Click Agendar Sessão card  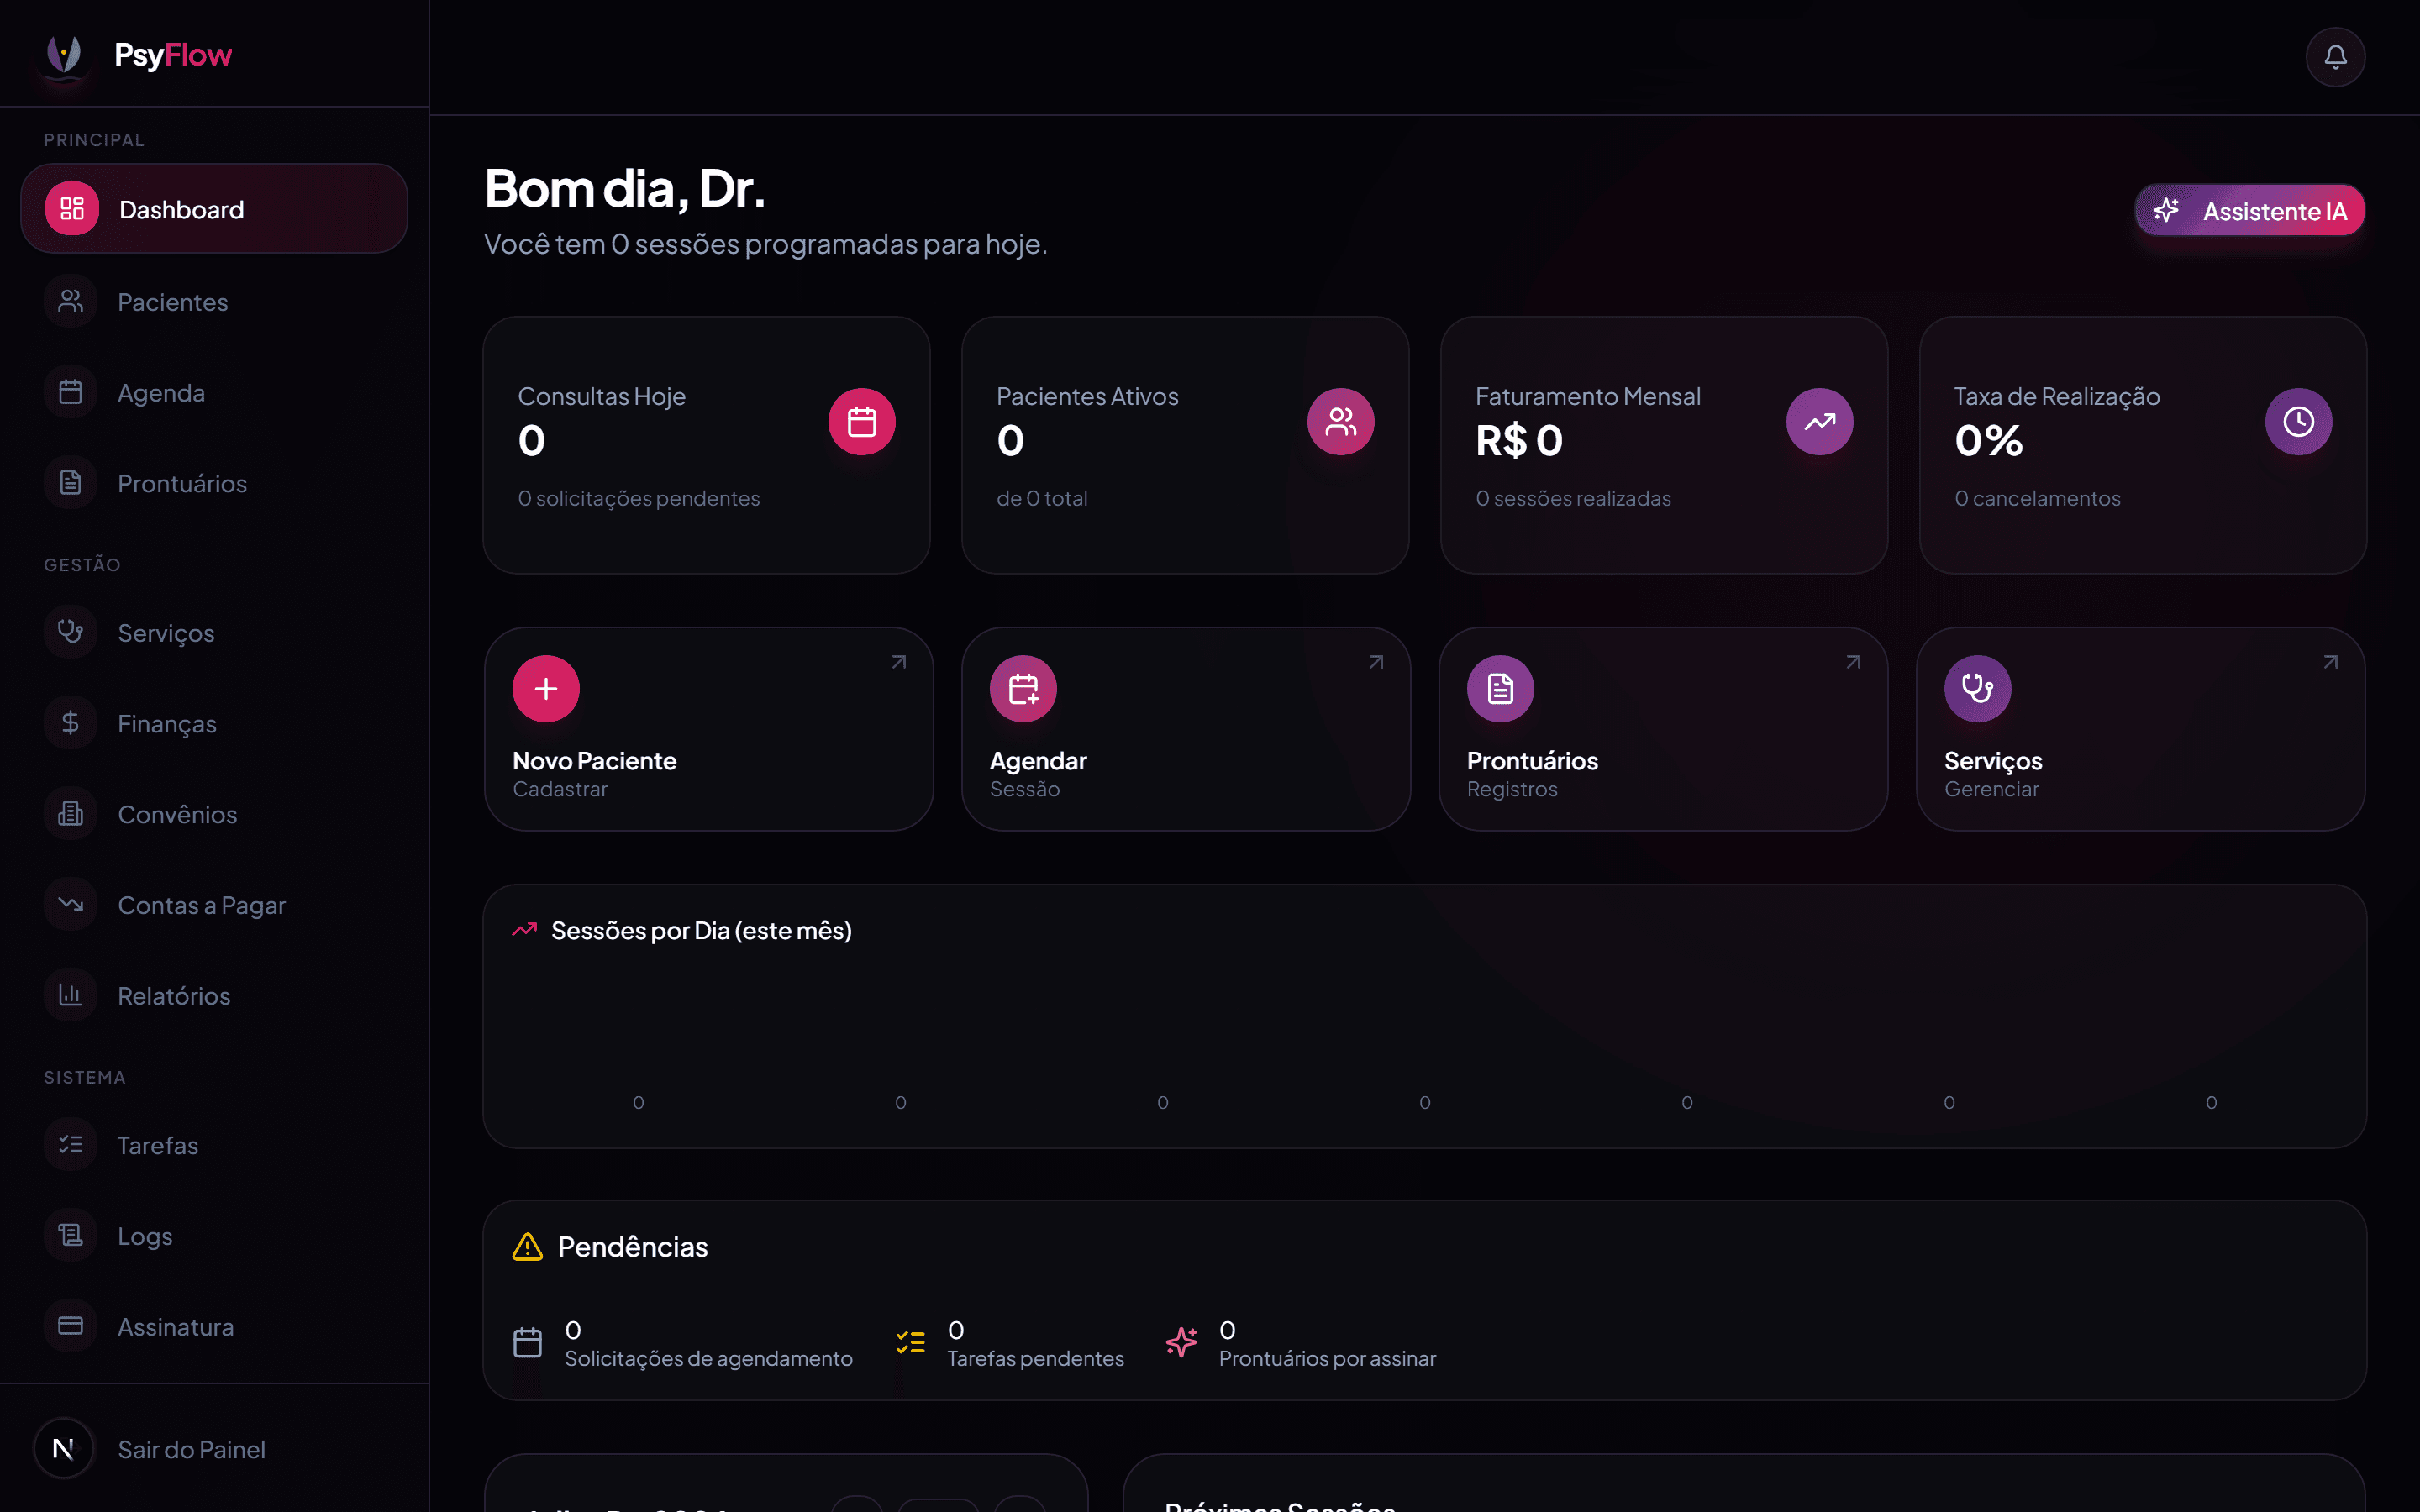1186,729
